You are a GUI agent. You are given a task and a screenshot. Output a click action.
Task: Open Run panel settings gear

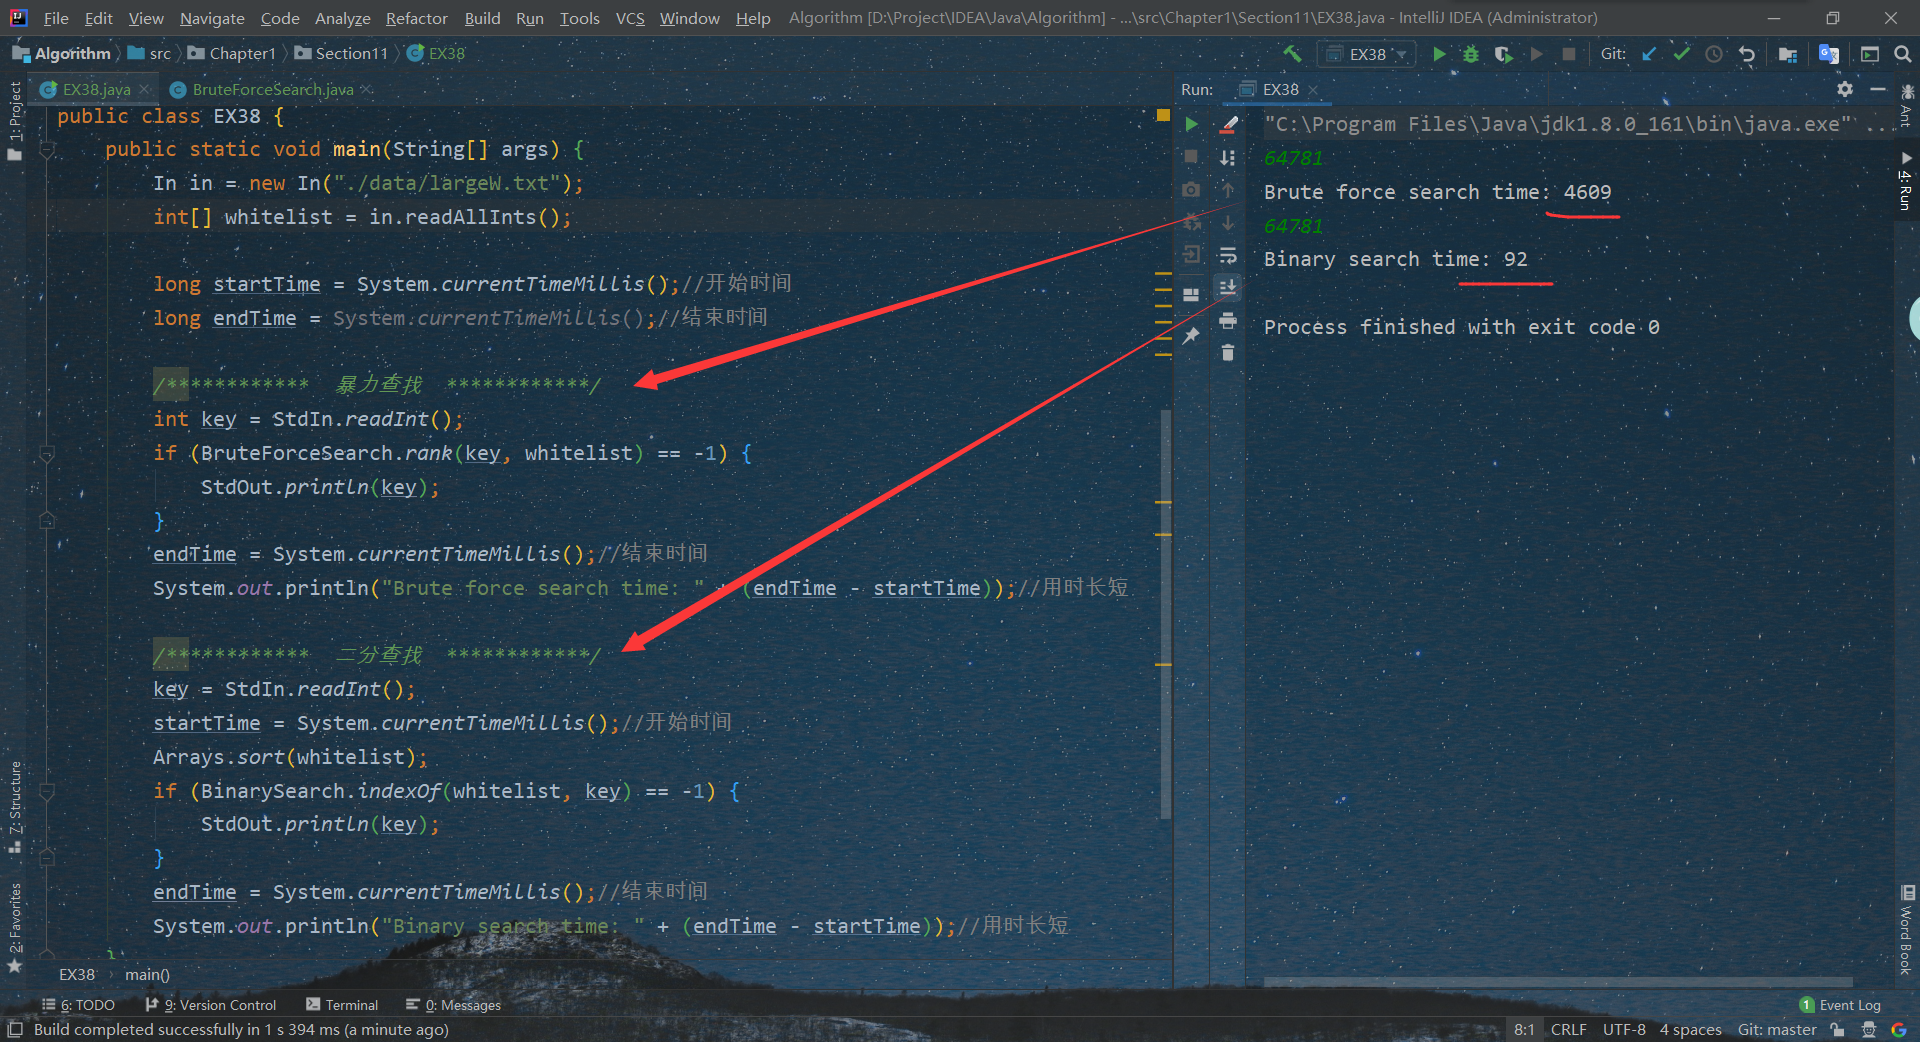pyautogui.click(x=1845, y=89)
